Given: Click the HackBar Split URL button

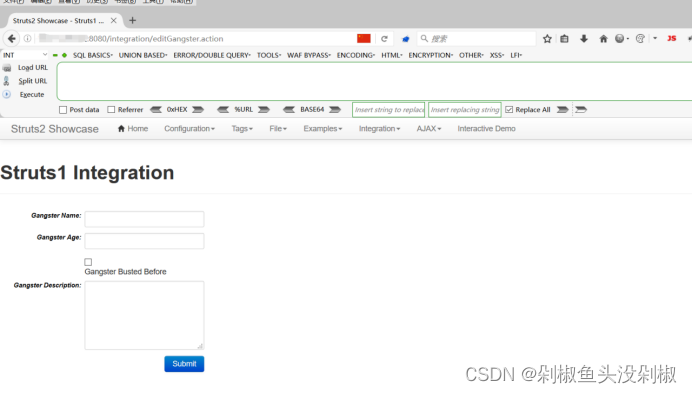Looking at the screenshot, I should (x=32, y=81).
